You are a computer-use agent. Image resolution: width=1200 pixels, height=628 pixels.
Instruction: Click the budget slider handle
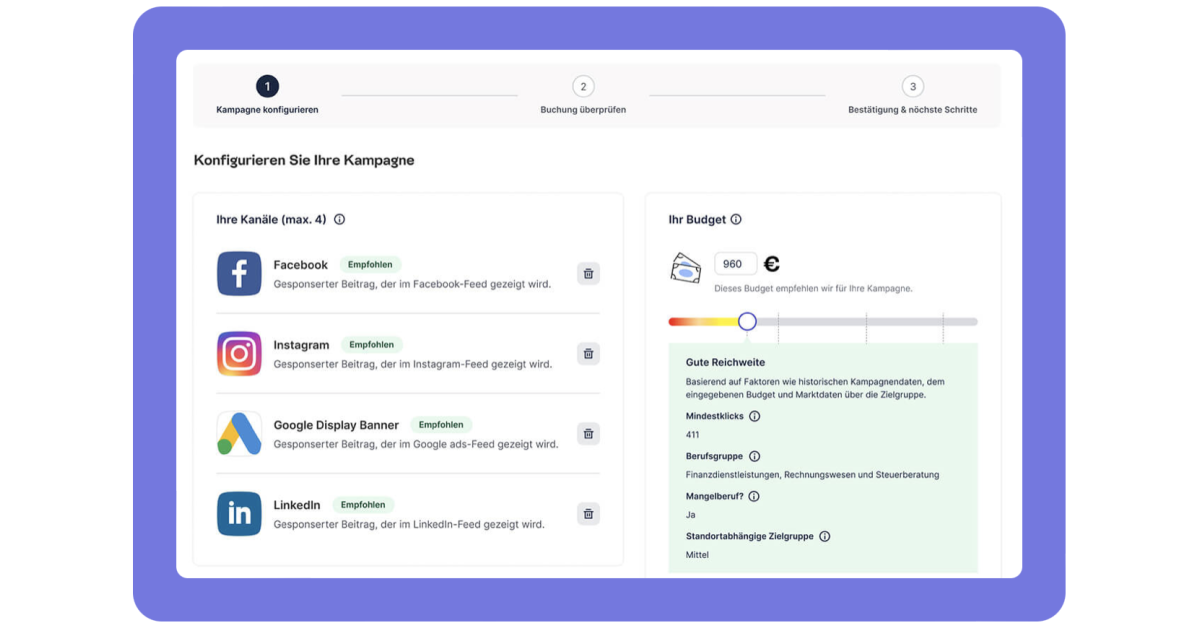(x=747, y=321)
